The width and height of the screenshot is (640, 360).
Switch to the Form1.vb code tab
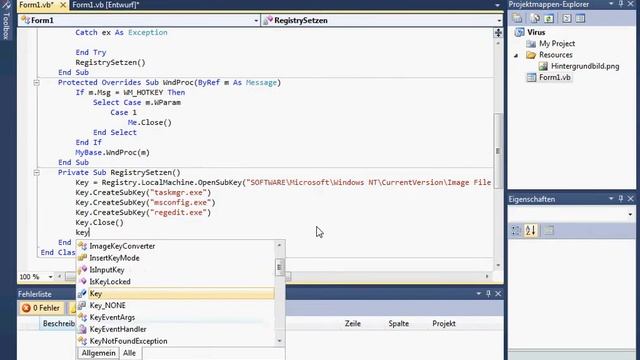click(x=36, y=5)
